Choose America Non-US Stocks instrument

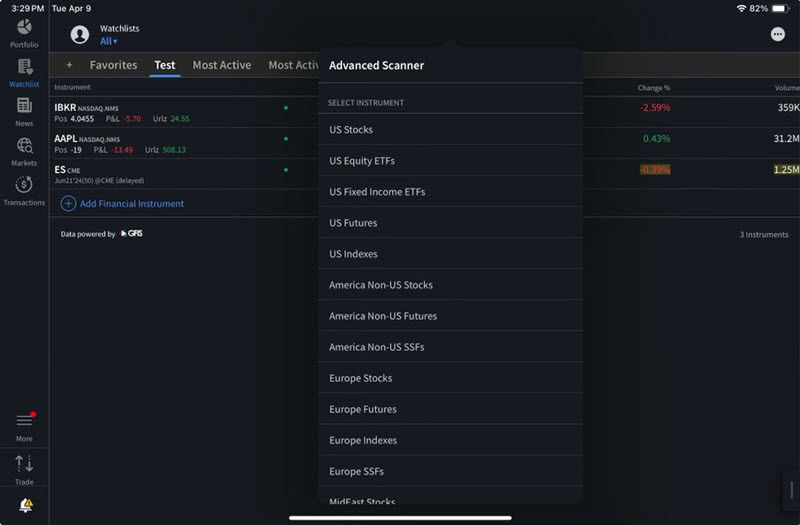pyautogui.click(x=451, y=285)
